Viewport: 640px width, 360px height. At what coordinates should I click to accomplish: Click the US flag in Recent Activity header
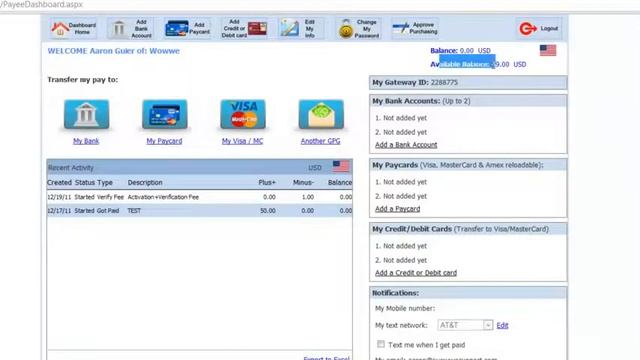(x=341, y=166)
